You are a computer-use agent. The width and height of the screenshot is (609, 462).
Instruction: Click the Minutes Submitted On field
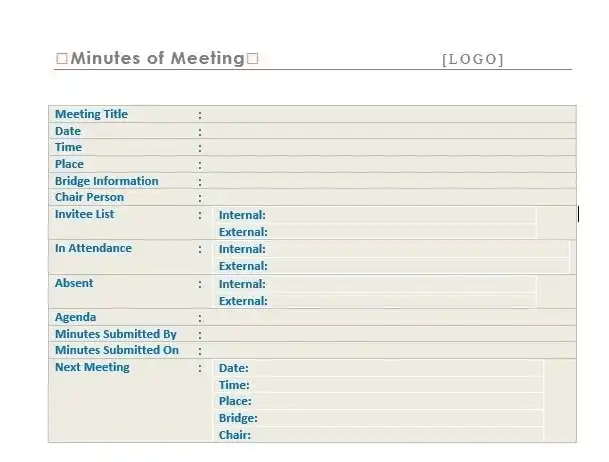pyautogui.click(x=390, y=351)
